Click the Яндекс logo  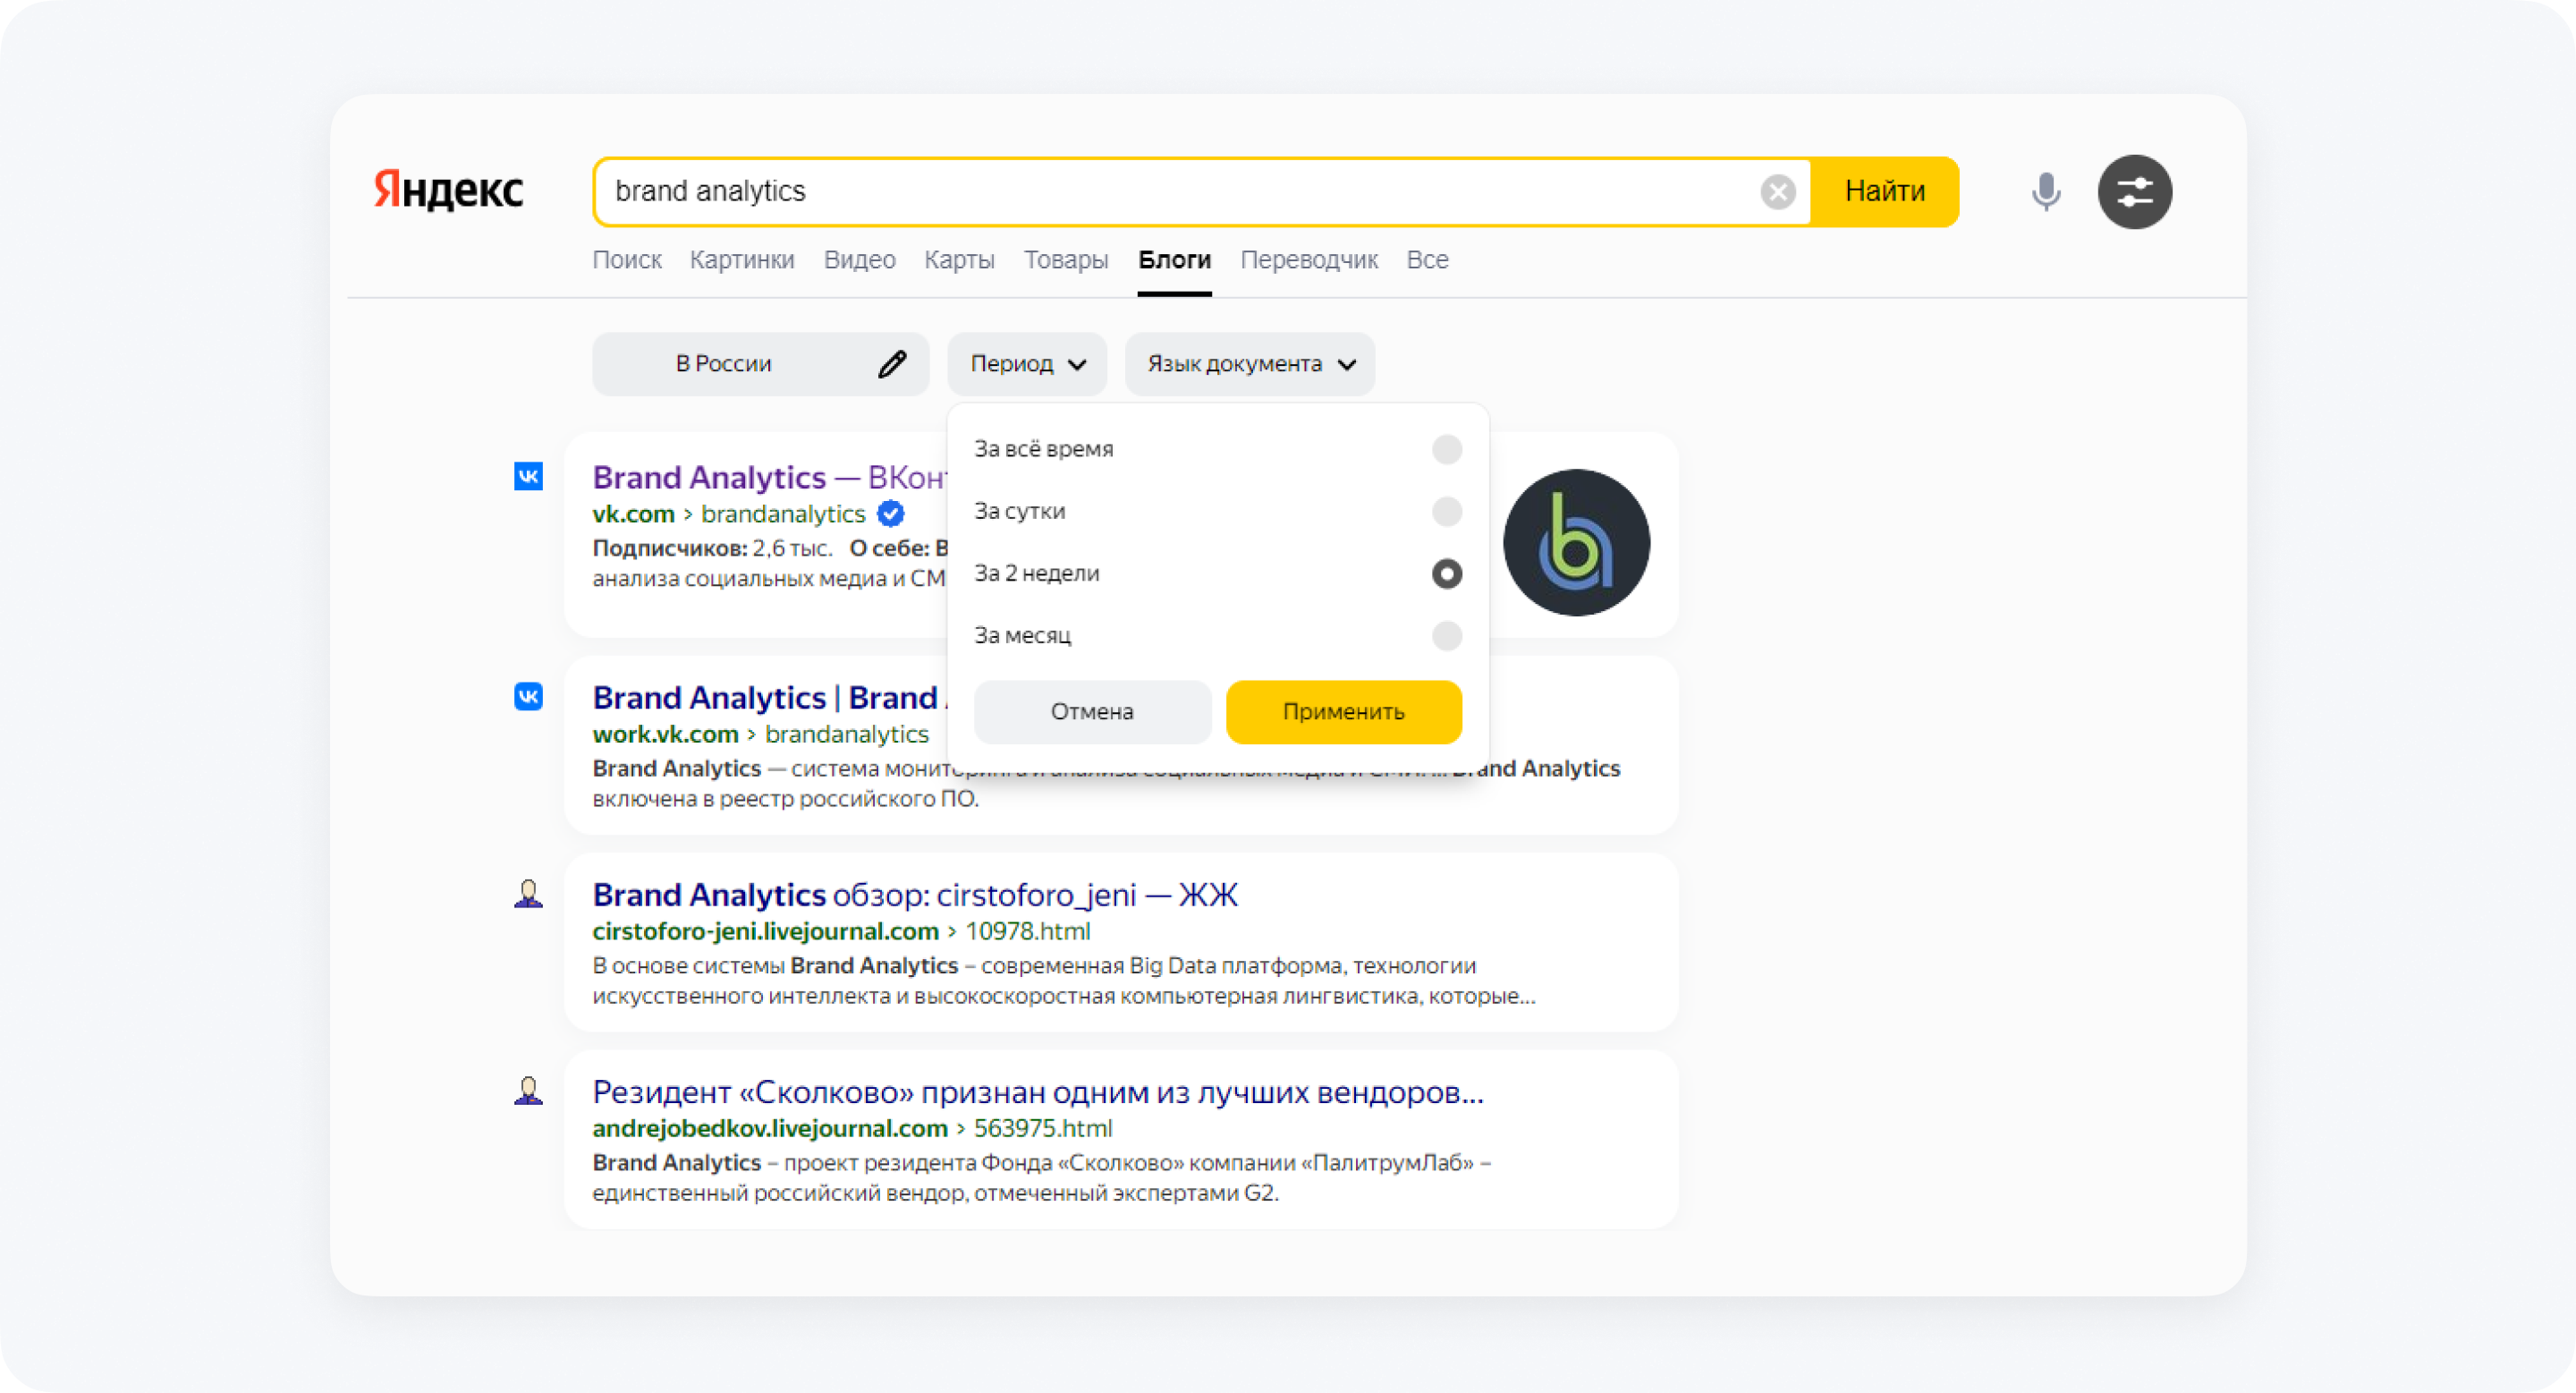click(448, 190)
